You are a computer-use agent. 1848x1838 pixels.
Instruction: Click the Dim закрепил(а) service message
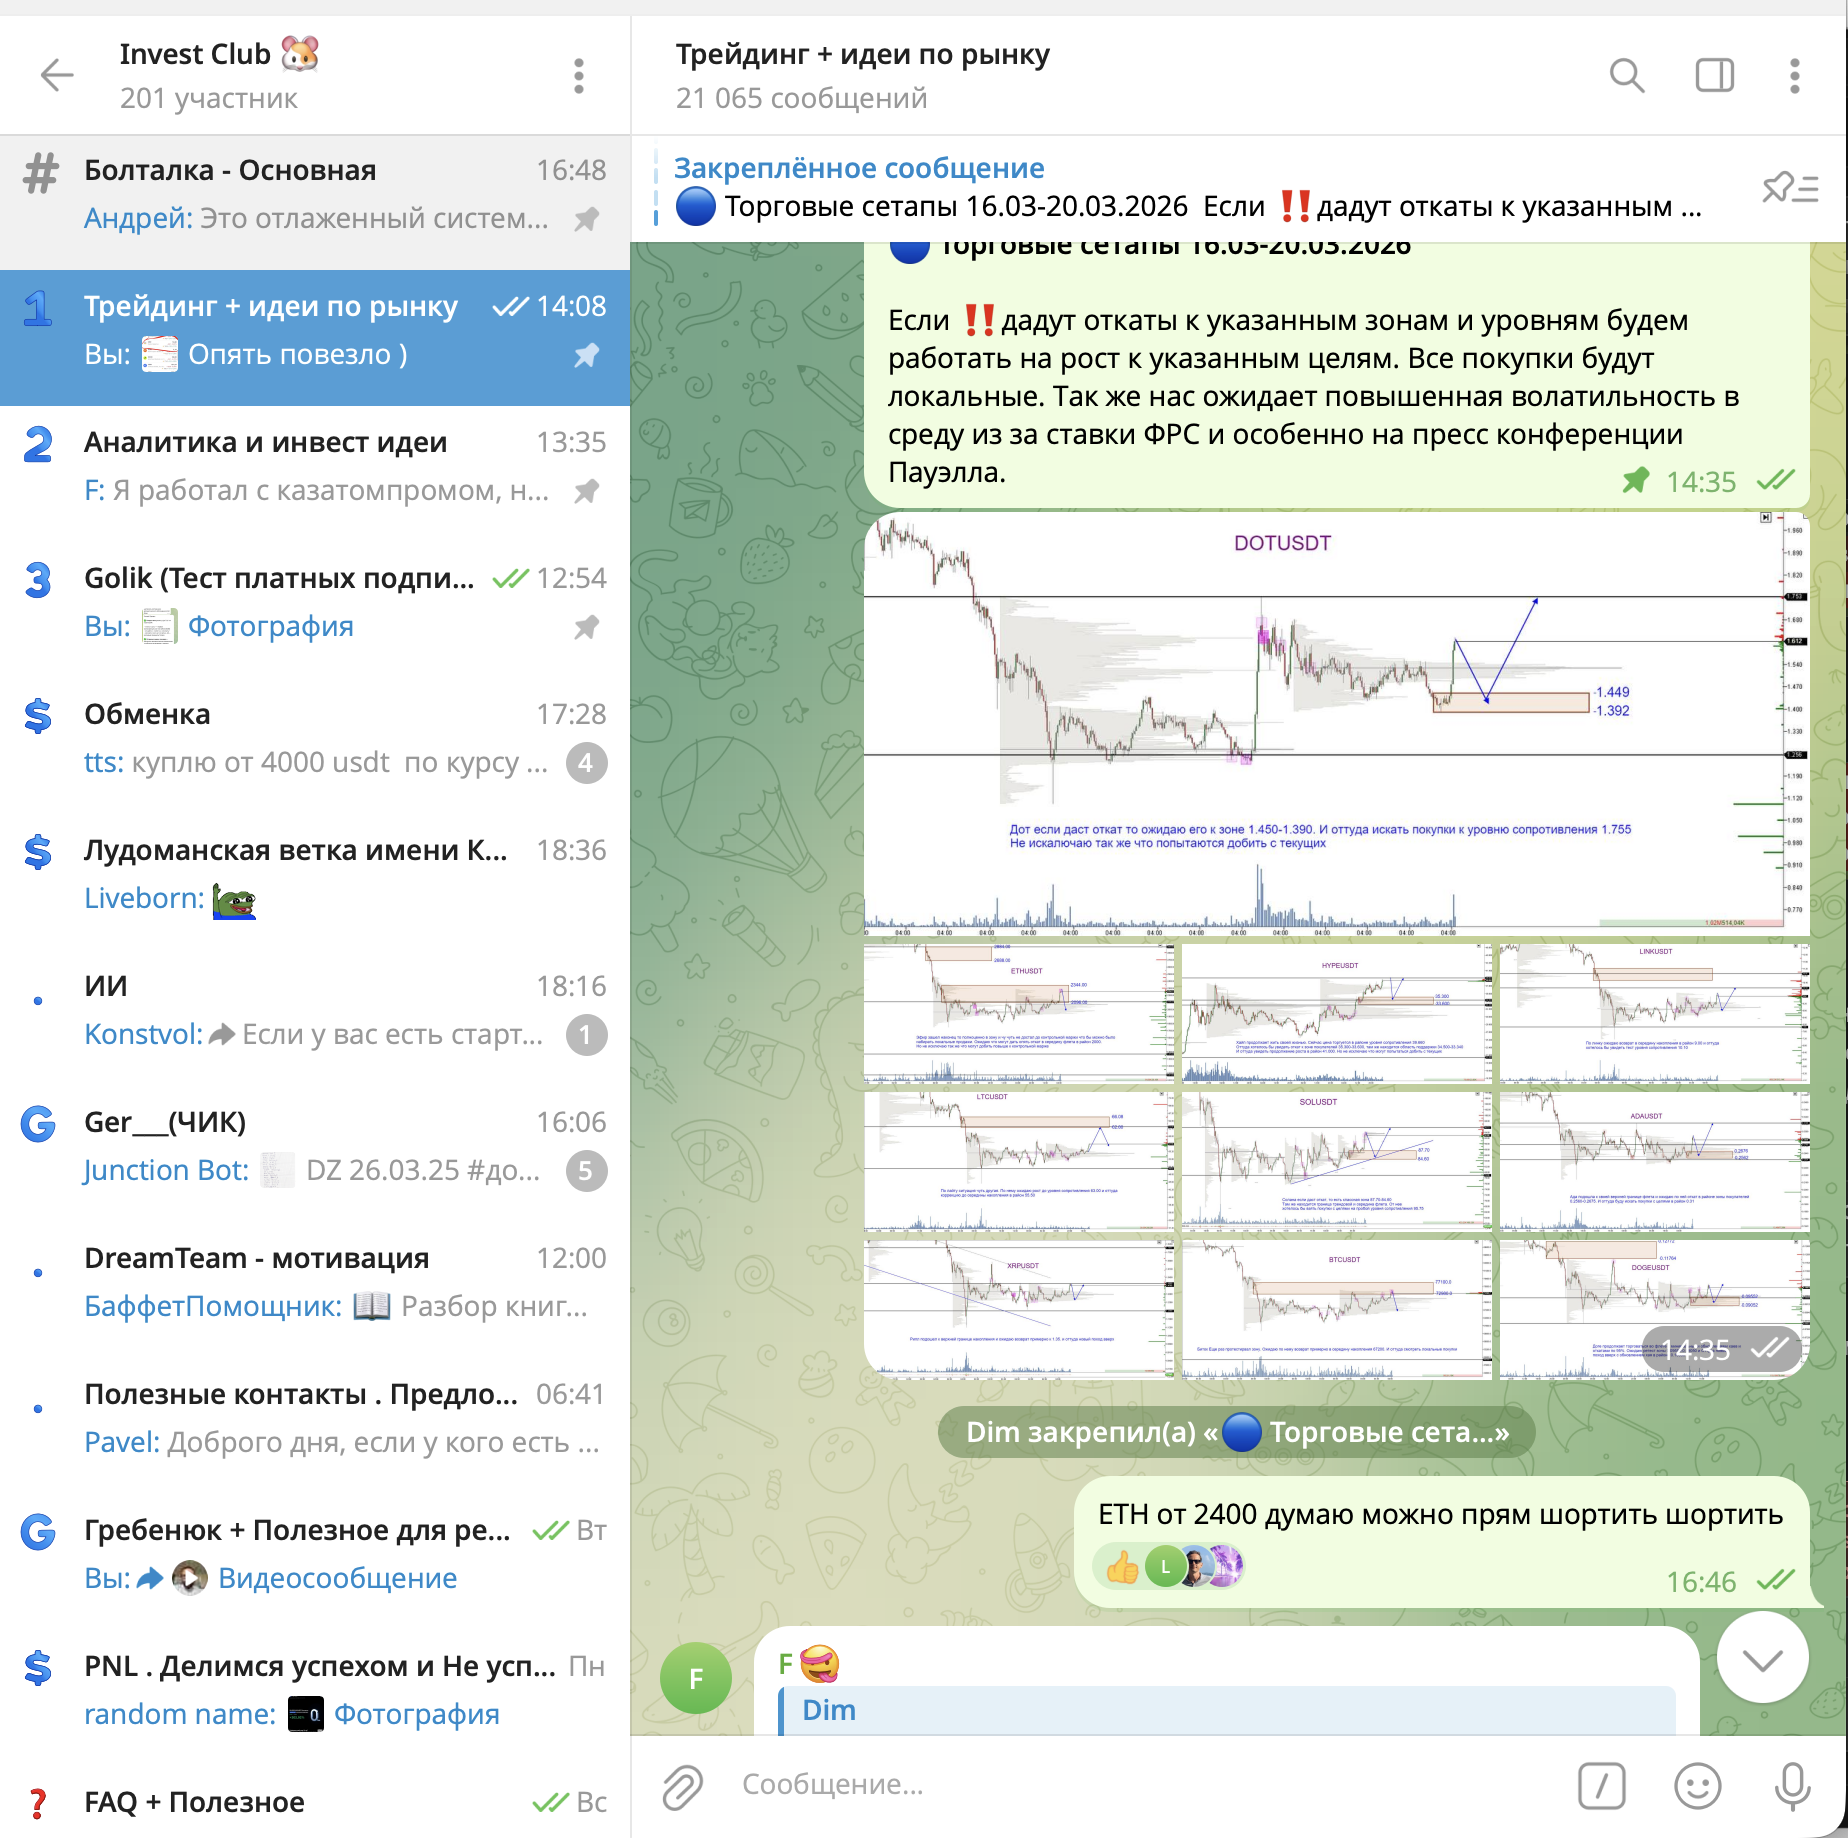coord(1236,1432)
